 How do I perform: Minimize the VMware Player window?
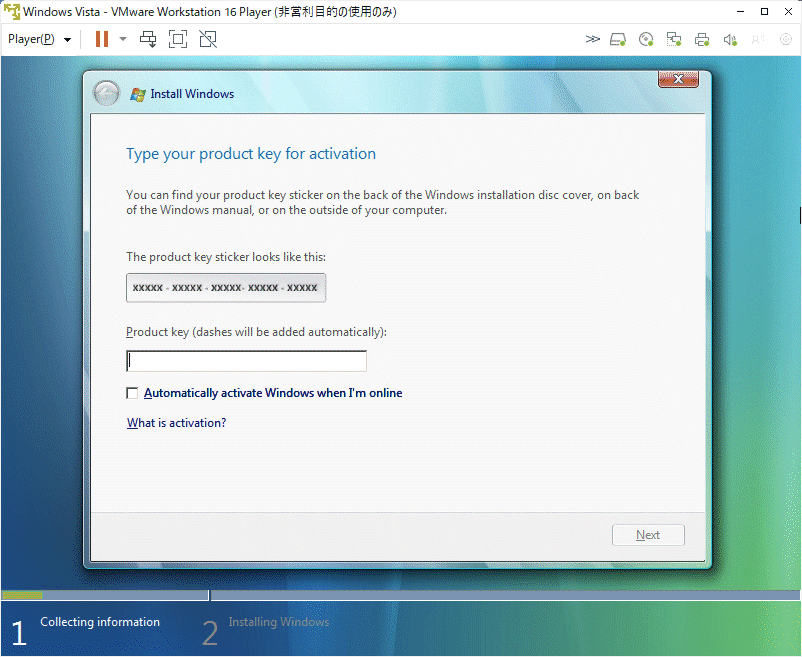coord(740,11)
